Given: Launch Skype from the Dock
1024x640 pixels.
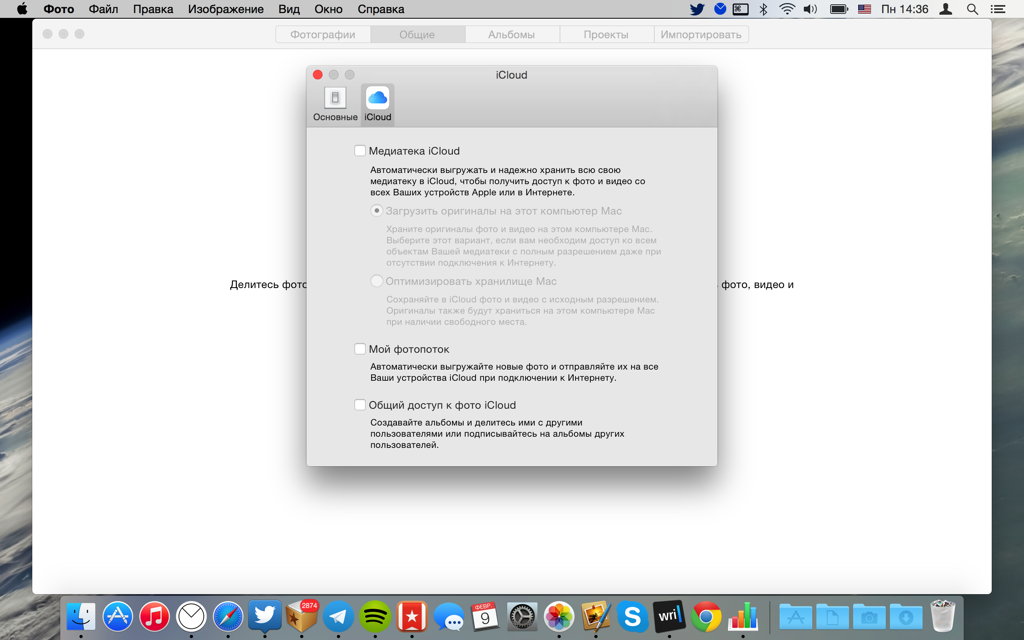Looking at the screenshot, I should [x=632, y=616].
